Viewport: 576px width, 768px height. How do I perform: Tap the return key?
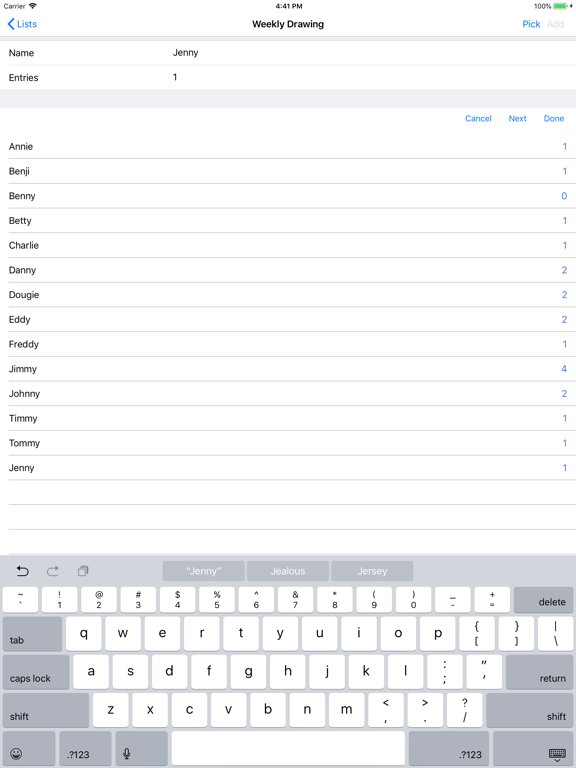coord(539,672)
